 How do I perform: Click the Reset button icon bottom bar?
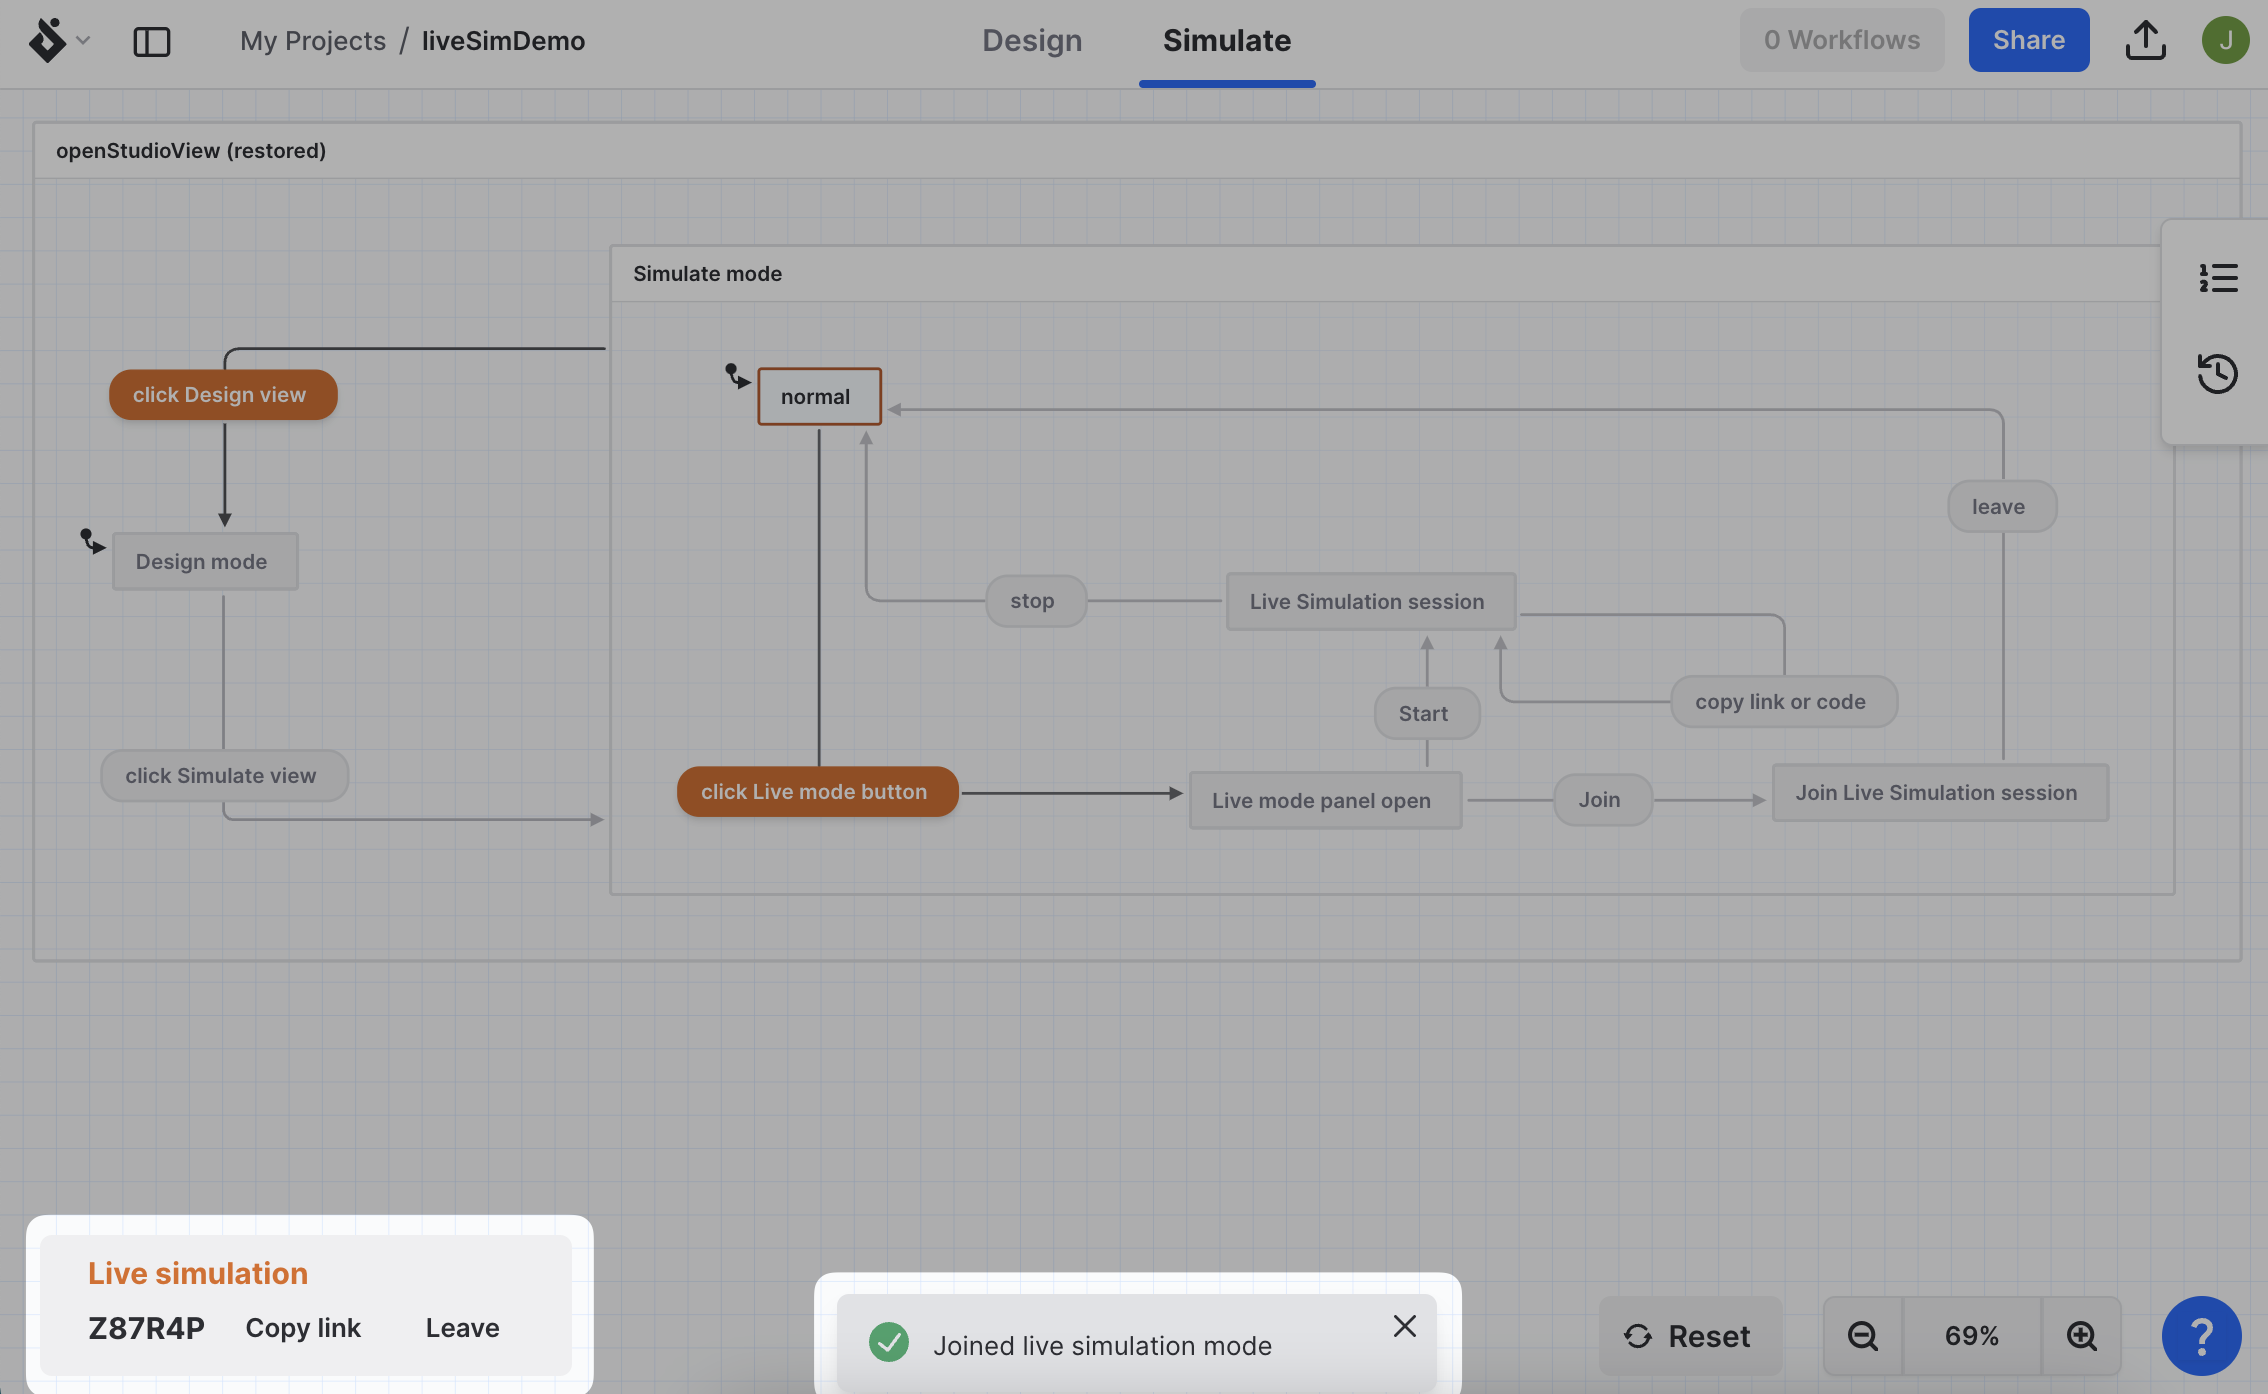[1638, 1334]
